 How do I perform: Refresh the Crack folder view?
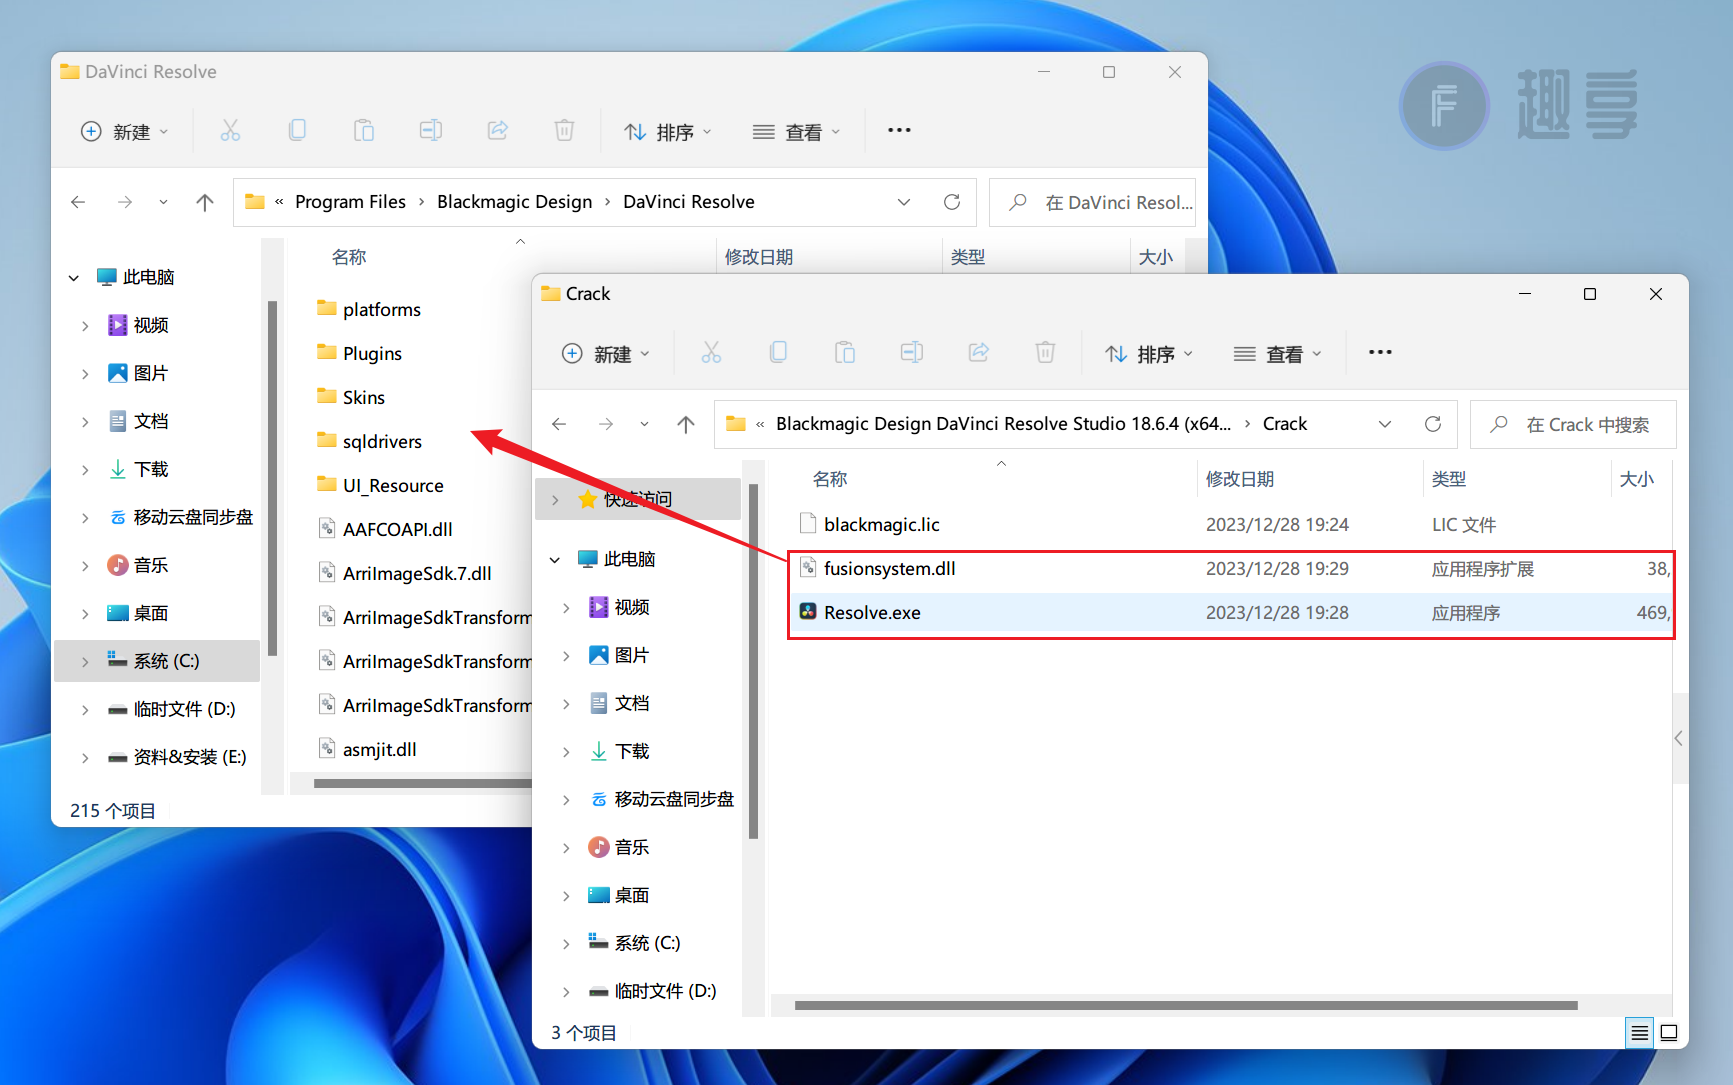tap(1433, 424)
